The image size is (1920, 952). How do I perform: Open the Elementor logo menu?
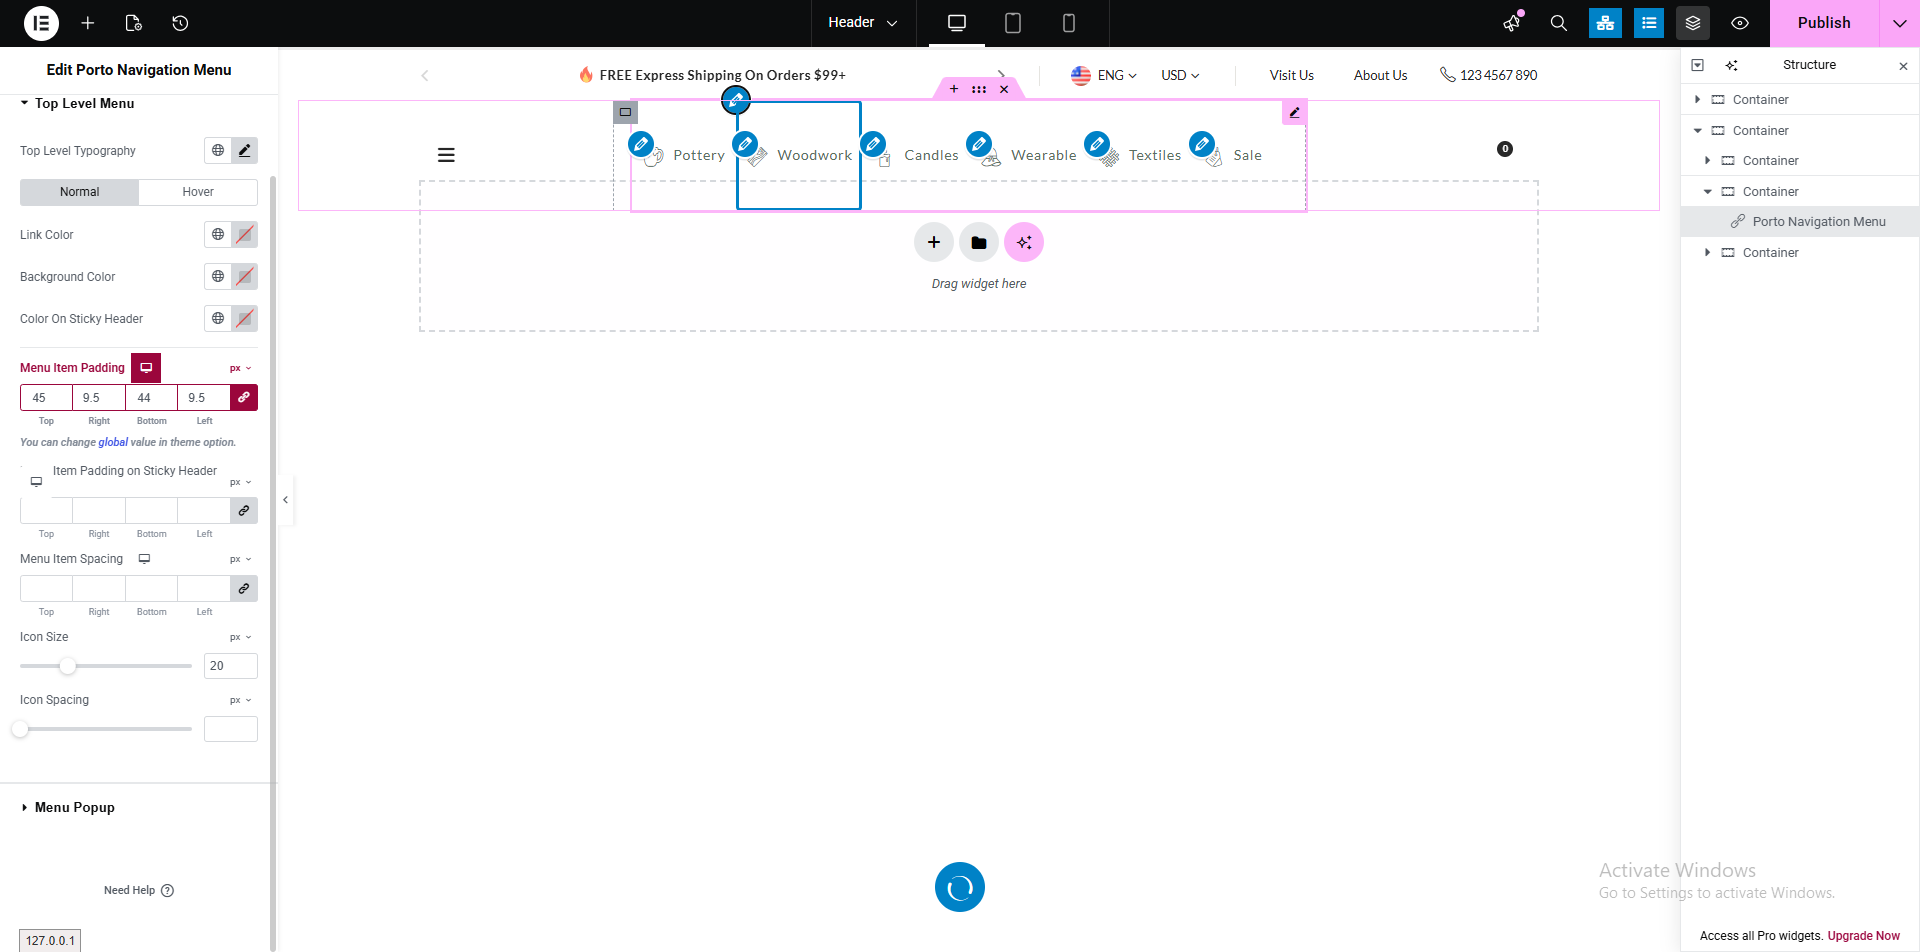click(x=41, y=23)
